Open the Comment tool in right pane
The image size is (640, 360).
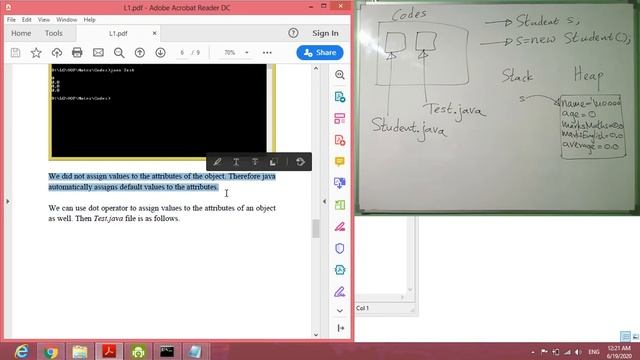(340, 162)
